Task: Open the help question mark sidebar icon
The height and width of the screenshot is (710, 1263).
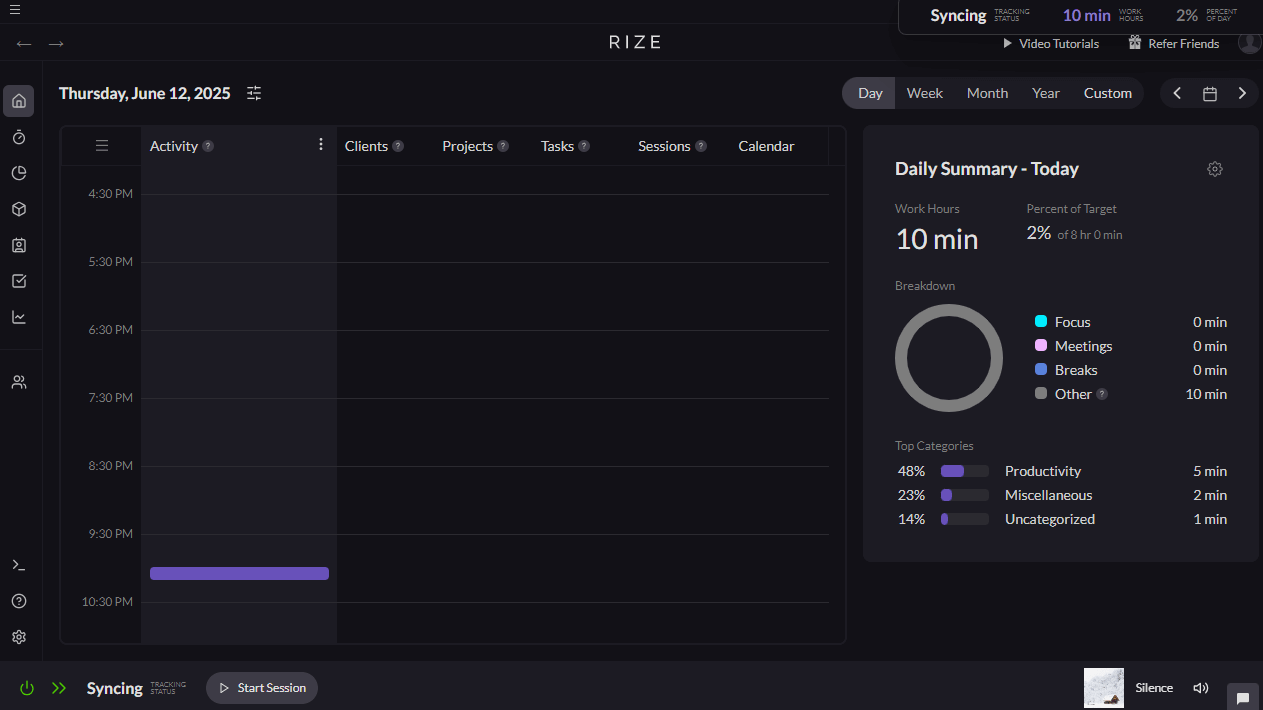Action: point(18,601)
